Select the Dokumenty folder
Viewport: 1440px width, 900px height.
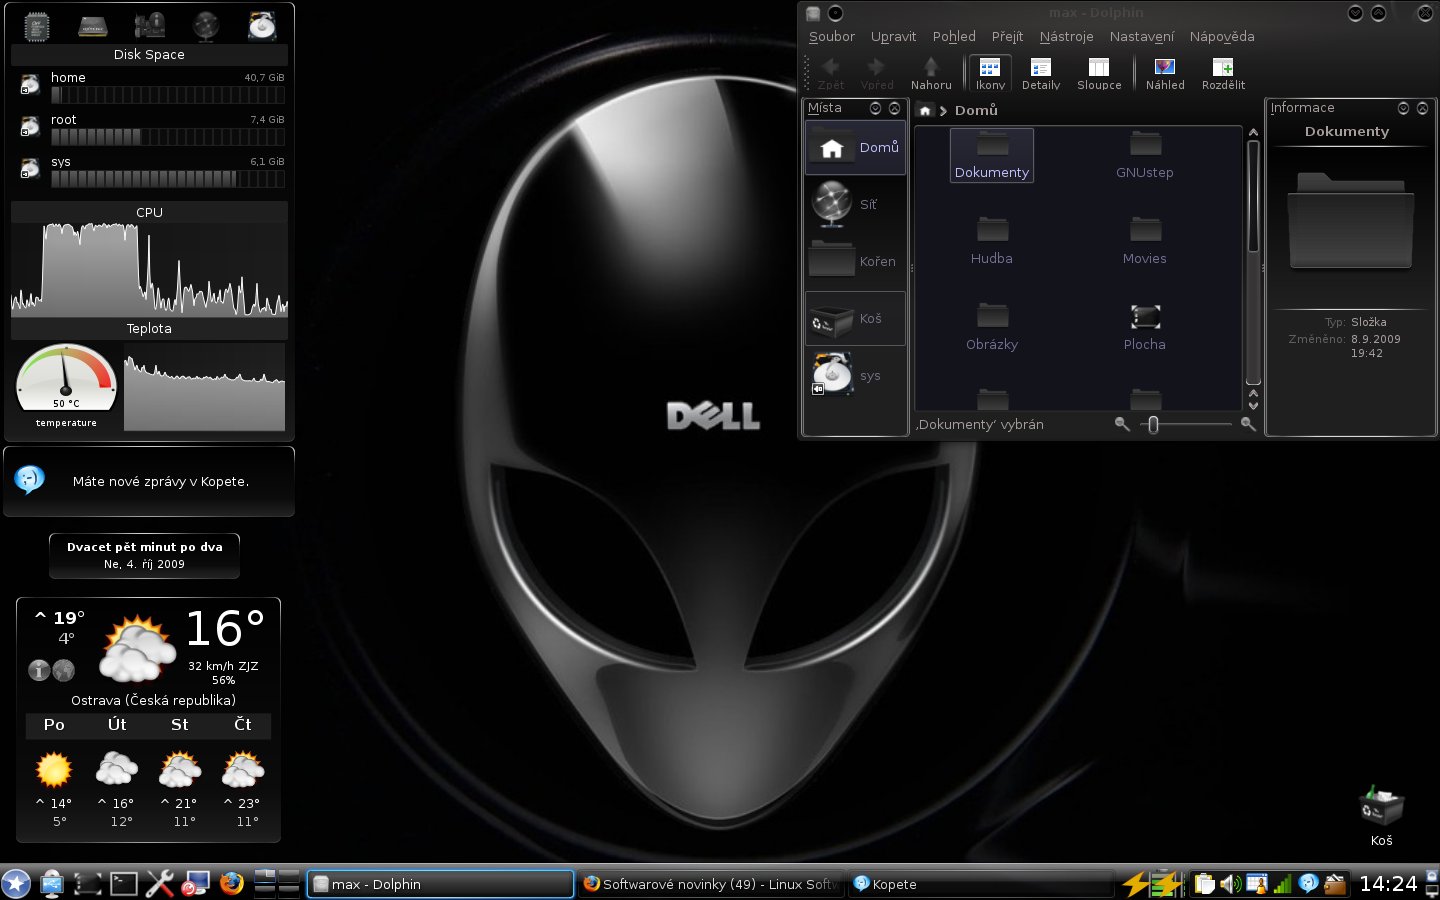[x=991, y=155]
